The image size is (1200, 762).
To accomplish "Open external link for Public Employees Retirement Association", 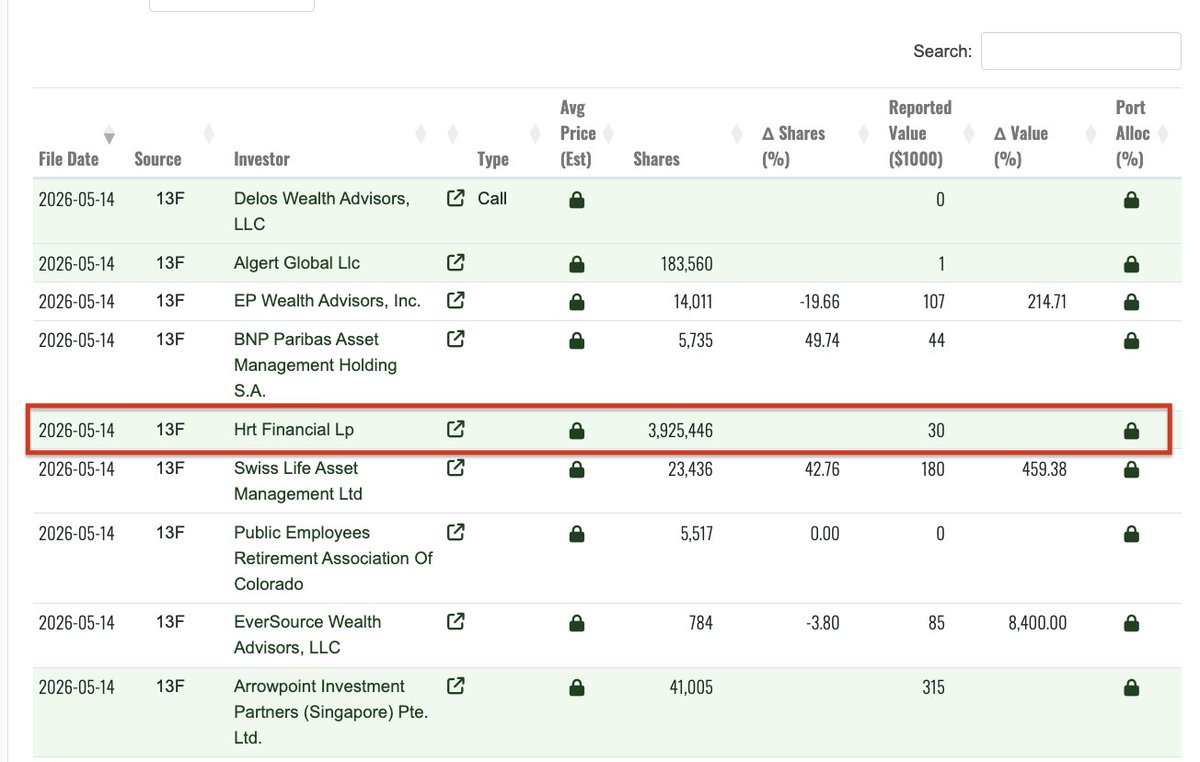I will tap(455, 532).
